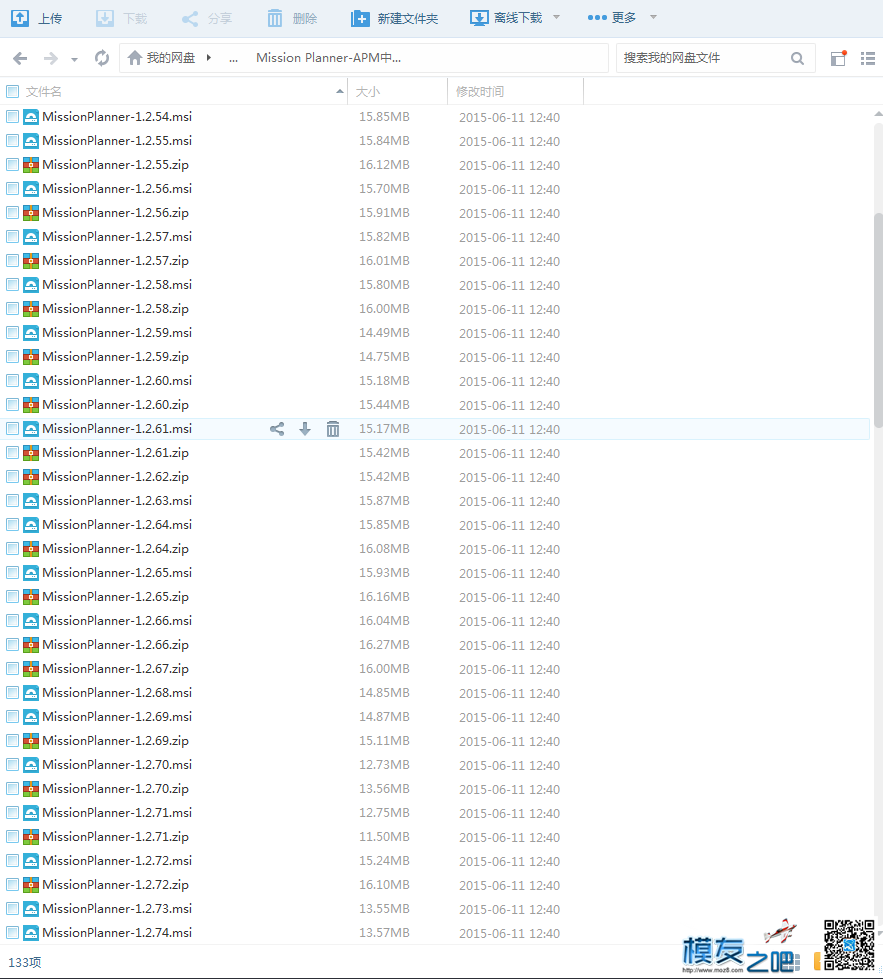Open file MissionPlanner-1.2.58.zip
The width and height of the screenshot is (883, 979).
pos(116,308)
